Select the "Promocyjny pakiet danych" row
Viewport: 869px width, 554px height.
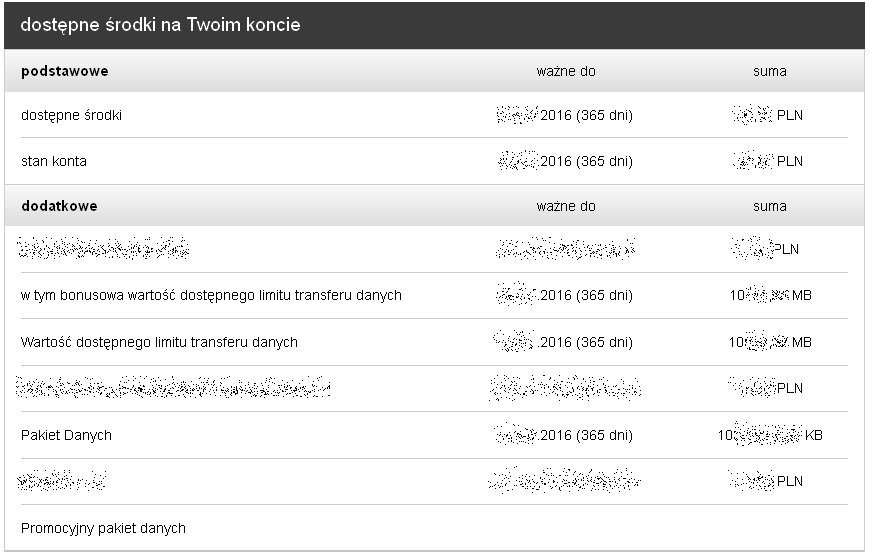(103, 528)
